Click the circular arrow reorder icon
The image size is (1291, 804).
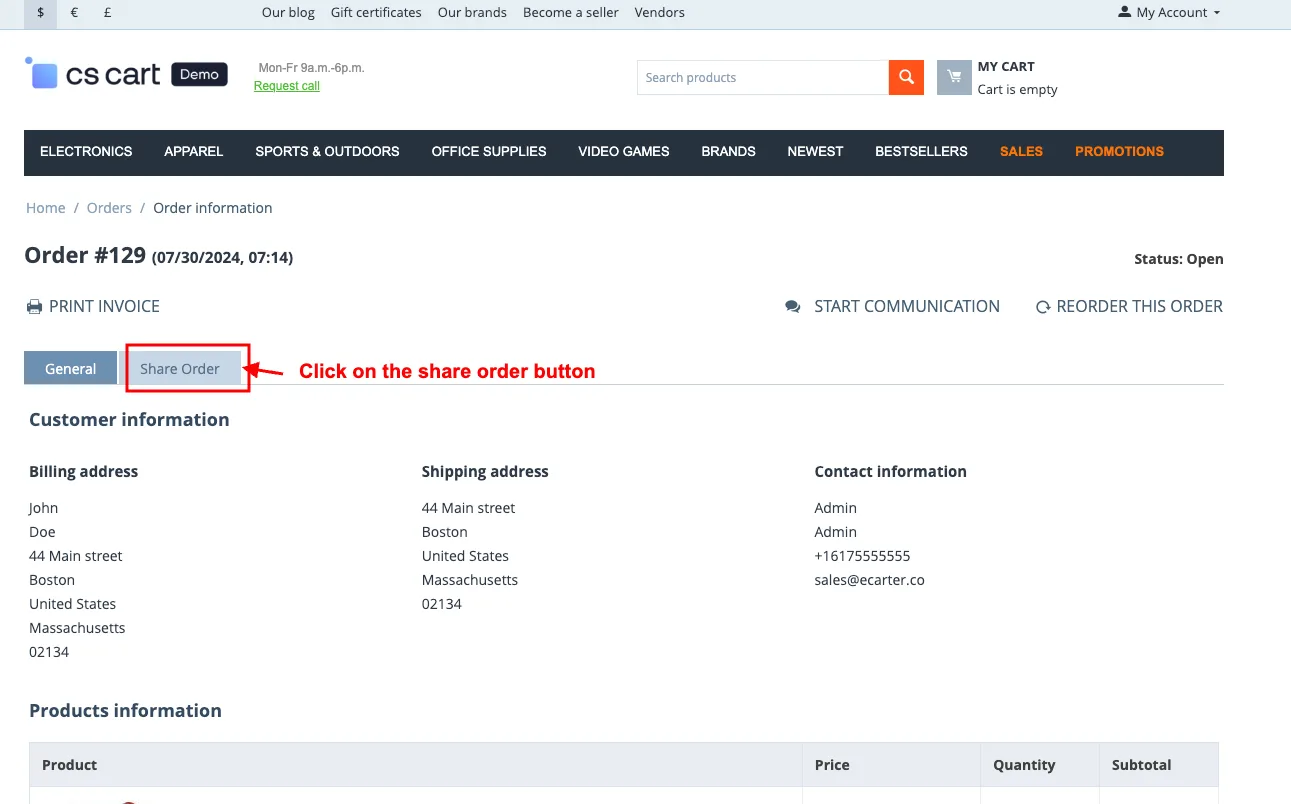coord(1043,307)
